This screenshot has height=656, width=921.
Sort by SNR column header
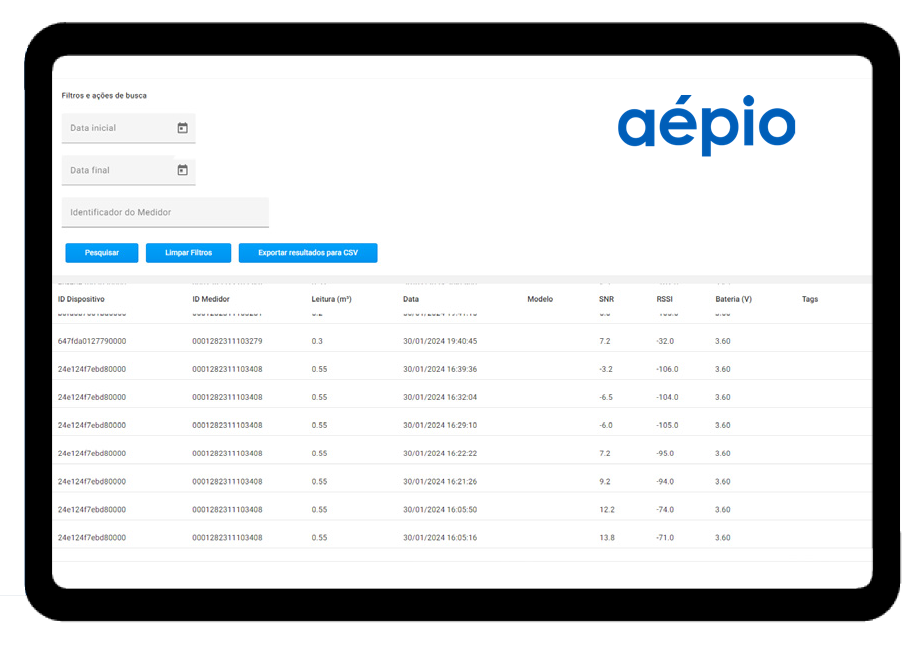pyautogui.click(x=606, y=299)
